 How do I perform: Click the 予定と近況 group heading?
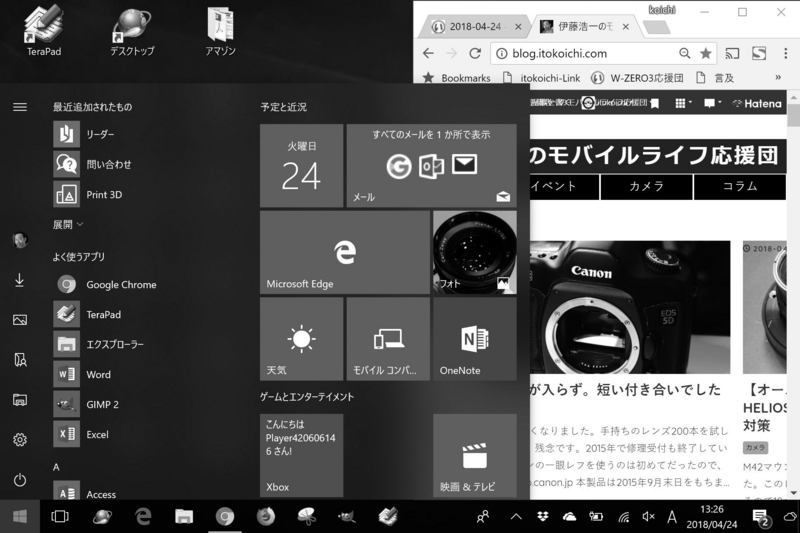tap(284, 107)
